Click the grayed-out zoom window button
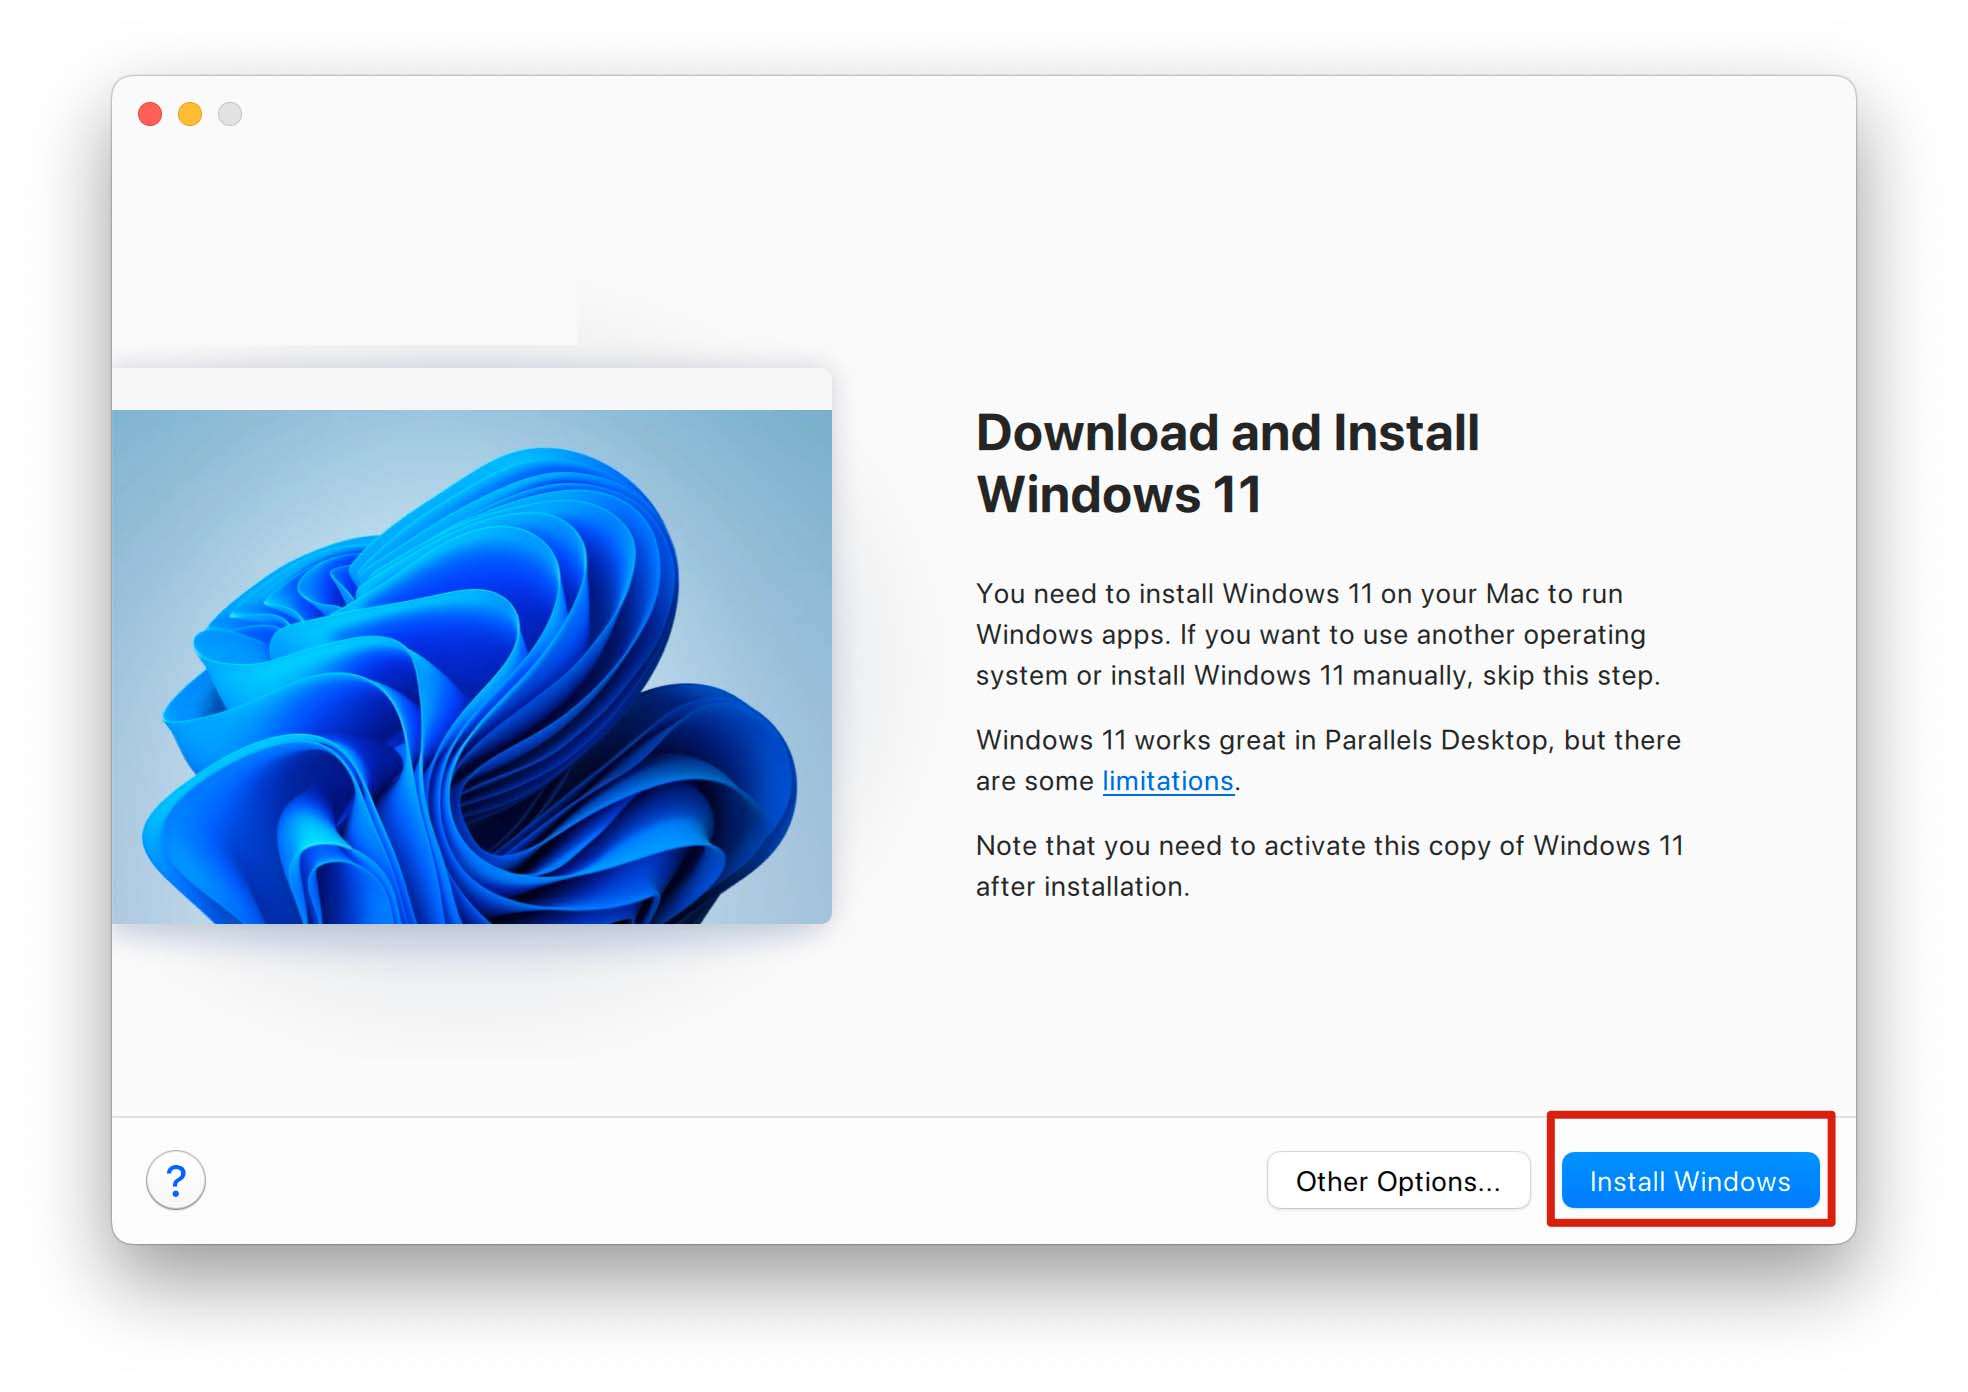 click(x=230, y=114)
